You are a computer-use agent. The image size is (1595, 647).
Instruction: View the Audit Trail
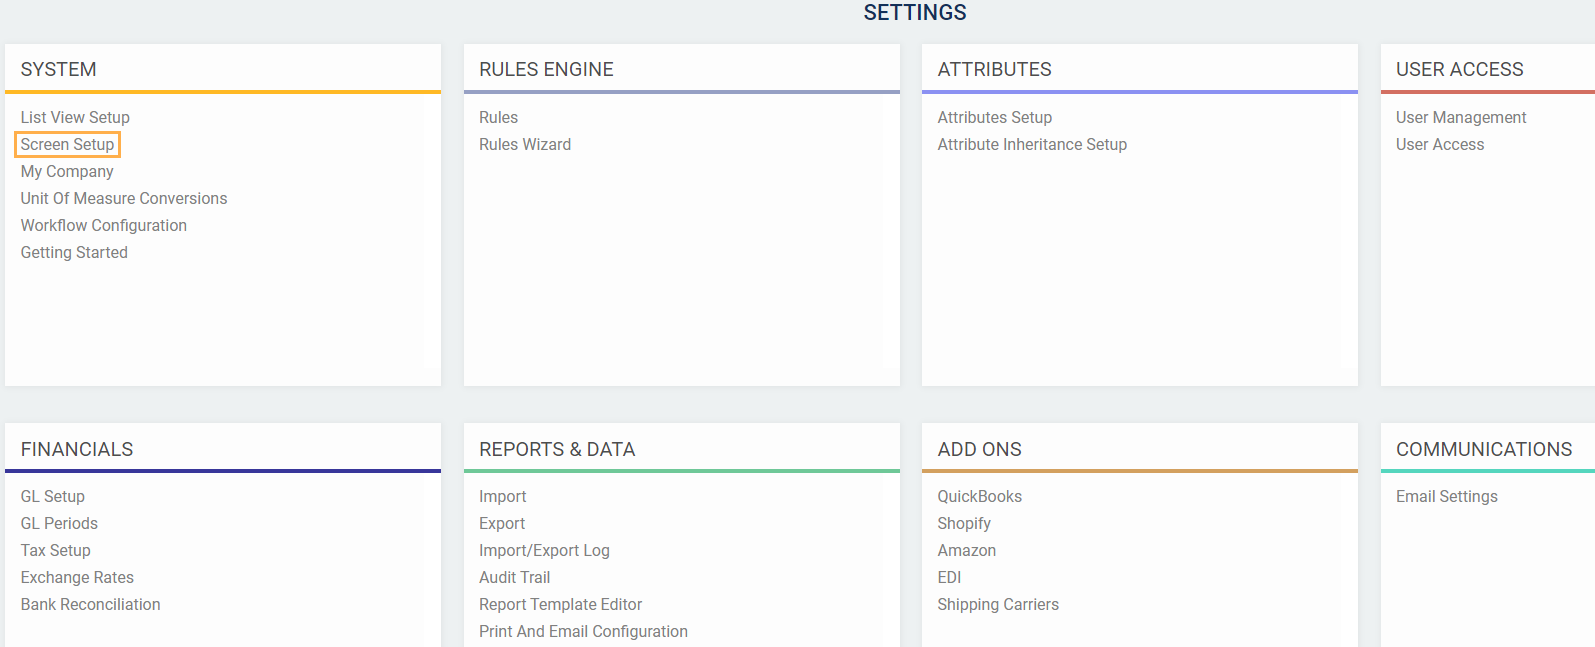pos(514,577)
